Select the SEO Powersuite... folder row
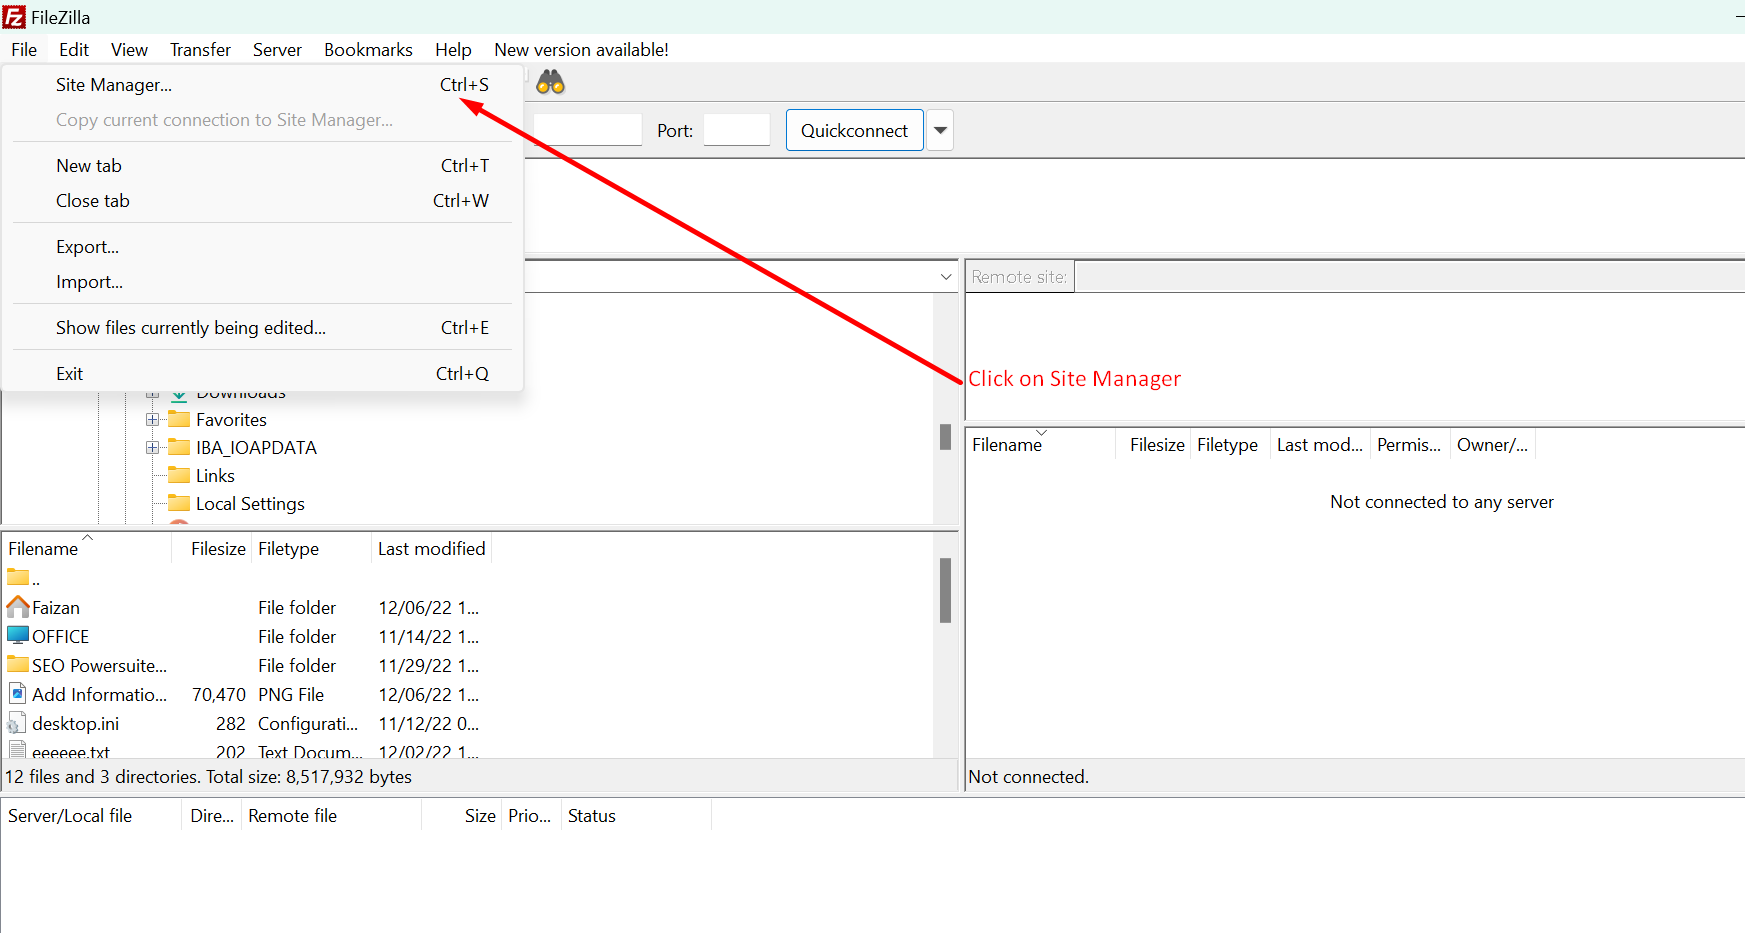This screenshot has height=933, width=1745. click(x=245, y=665)
